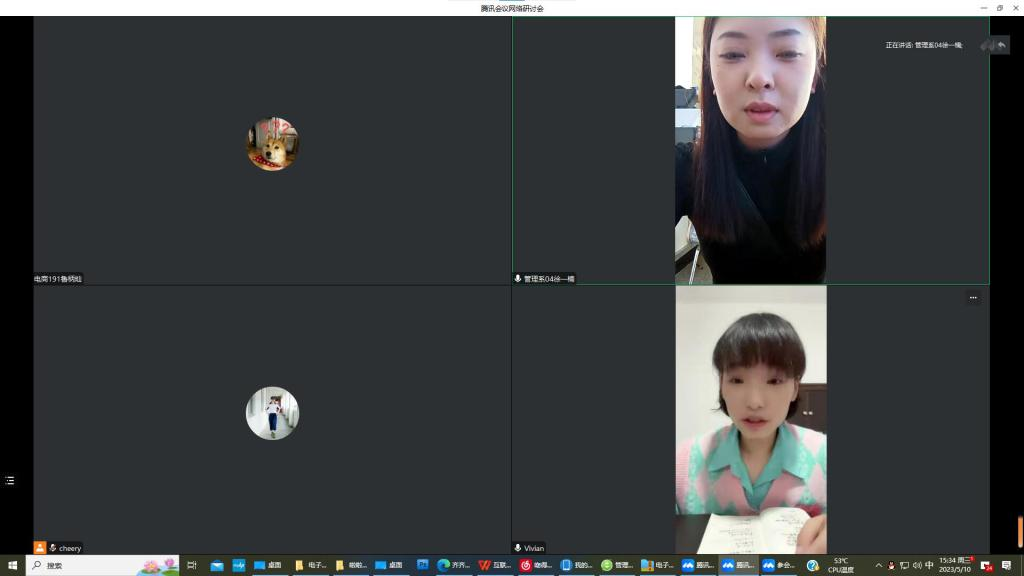
Task: Click the orange host icon next to cheery
Action: (40, 548)
